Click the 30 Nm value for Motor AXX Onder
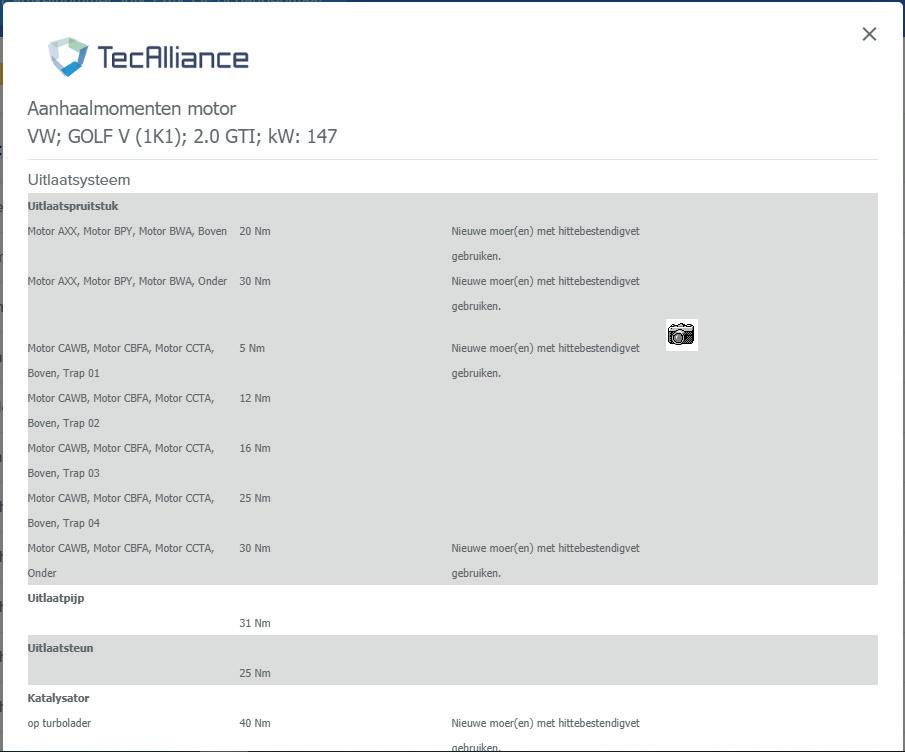Viewport: 905px width, 752px height. tap(255, 282)
